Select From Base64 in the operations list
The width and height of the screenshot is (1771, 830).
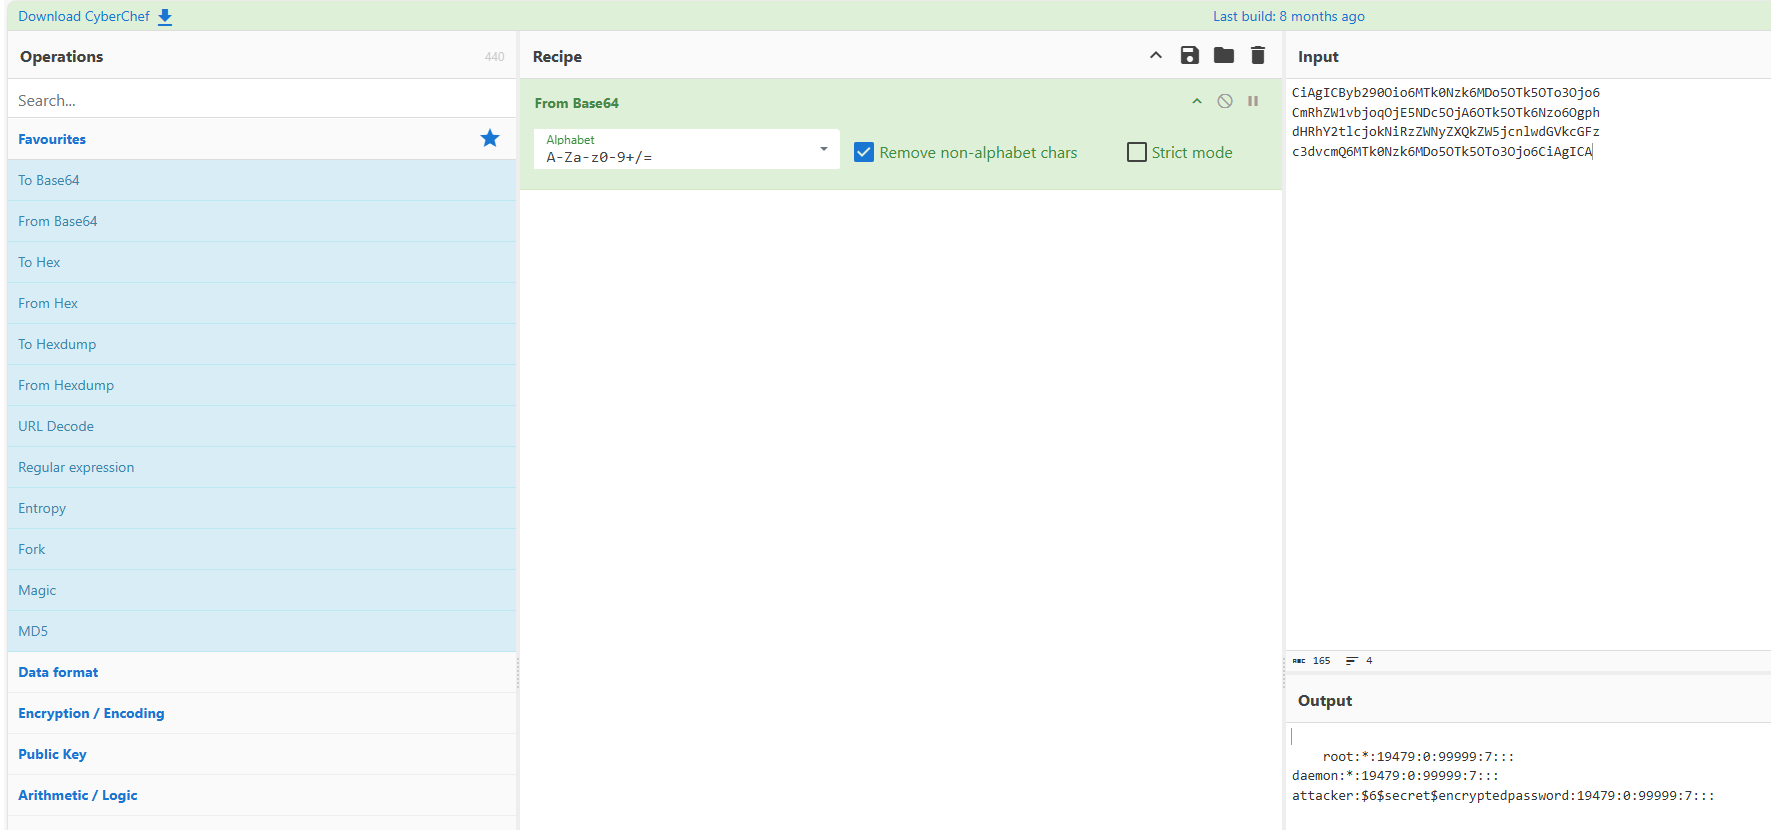click(x=262, y=221)
